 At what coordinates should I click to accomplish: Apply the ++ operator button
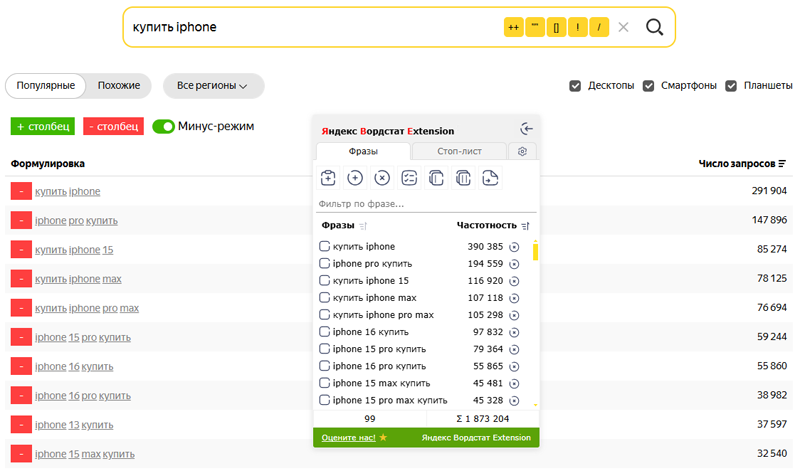click(513, 27)
